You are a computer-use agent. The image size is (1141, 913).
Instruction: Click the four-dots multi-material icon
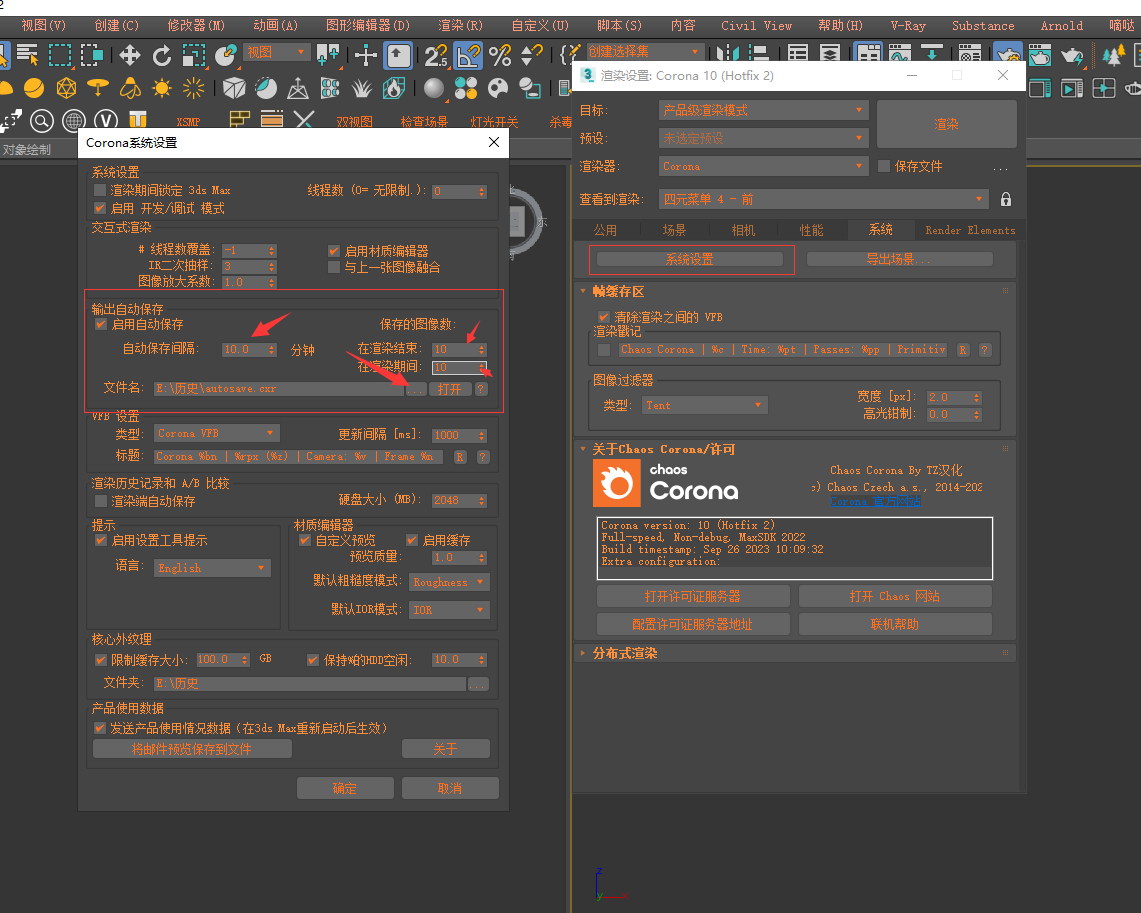(x=466, y=89)
